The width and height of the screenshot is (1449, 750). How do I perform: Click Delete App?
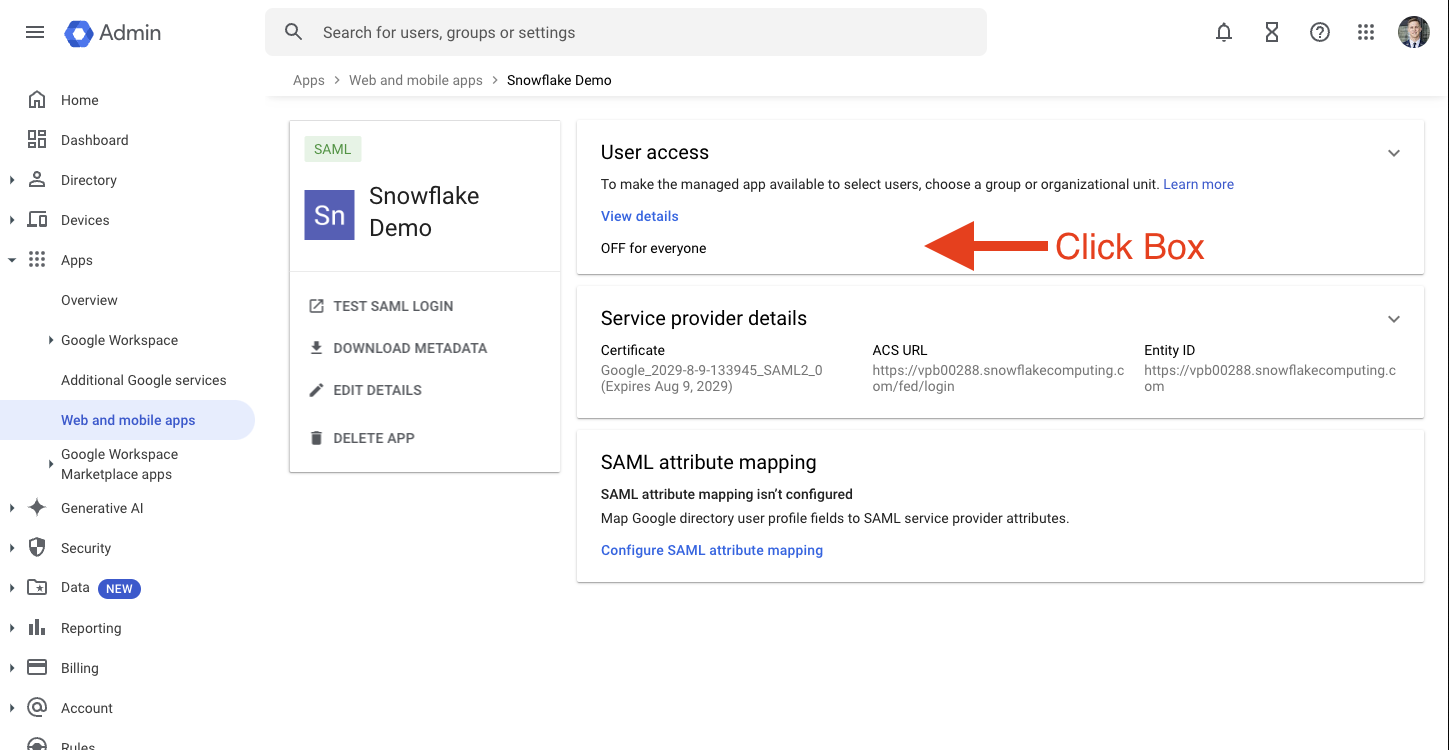click(x=373, y=438)
